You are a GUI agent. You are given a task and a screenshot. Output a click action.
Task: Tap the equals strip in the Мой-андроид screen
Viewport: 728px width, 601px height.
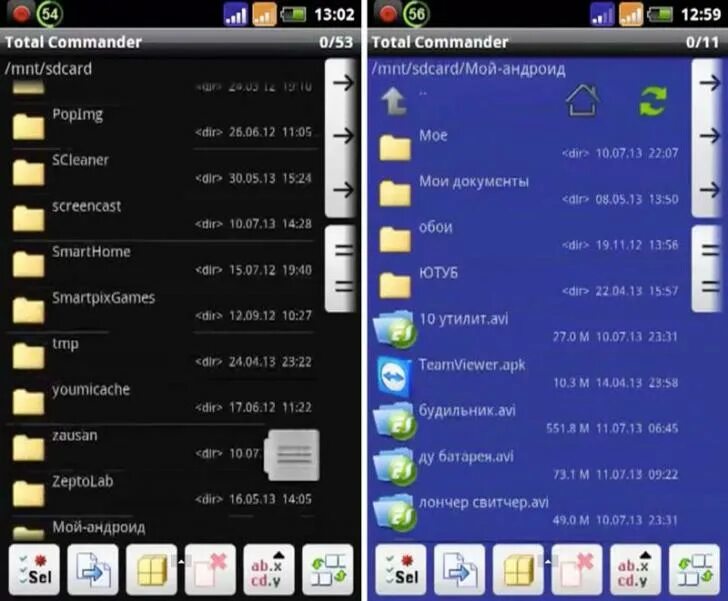(709, 268)
